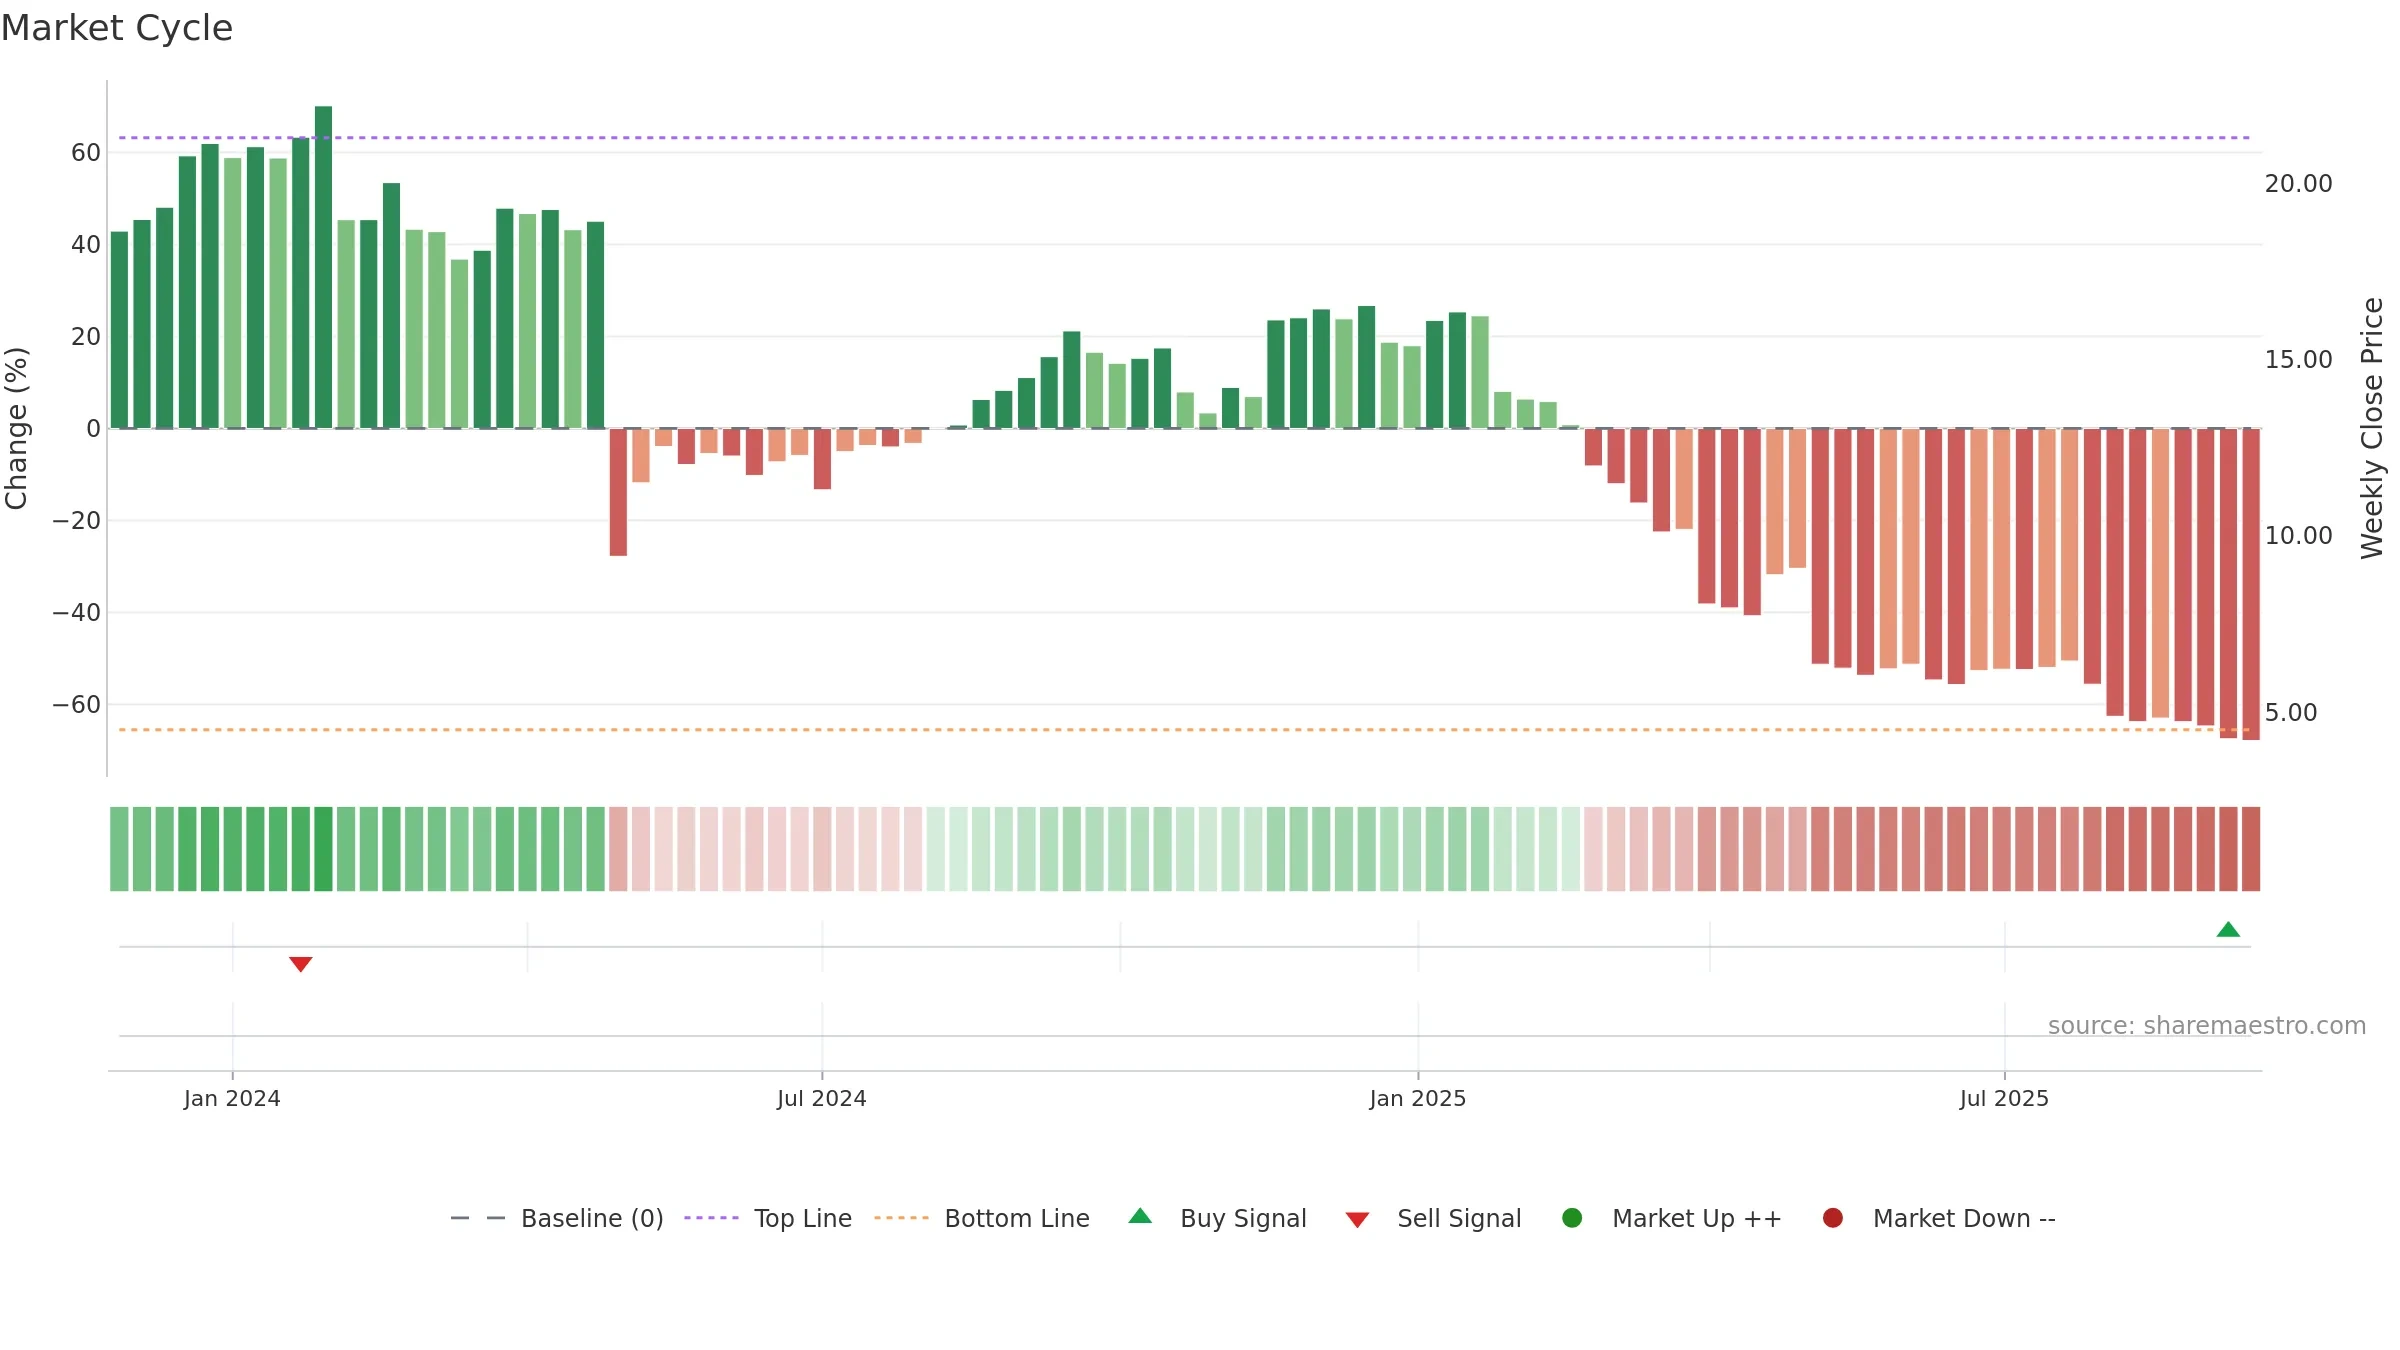Click the purple dotted Top Line legend sample
Viewport: 2400px width, 1350px height.
point(711,1218)
